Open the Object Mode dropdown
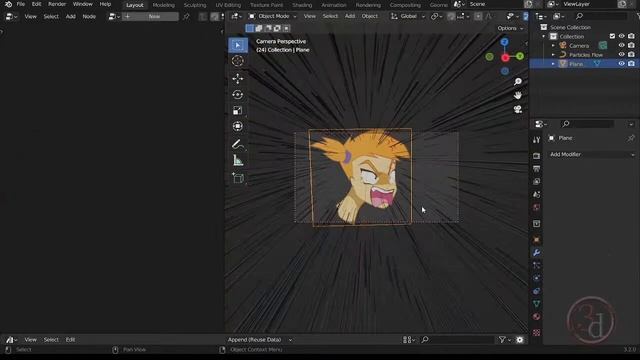640x360 pixels. (273, 16)
